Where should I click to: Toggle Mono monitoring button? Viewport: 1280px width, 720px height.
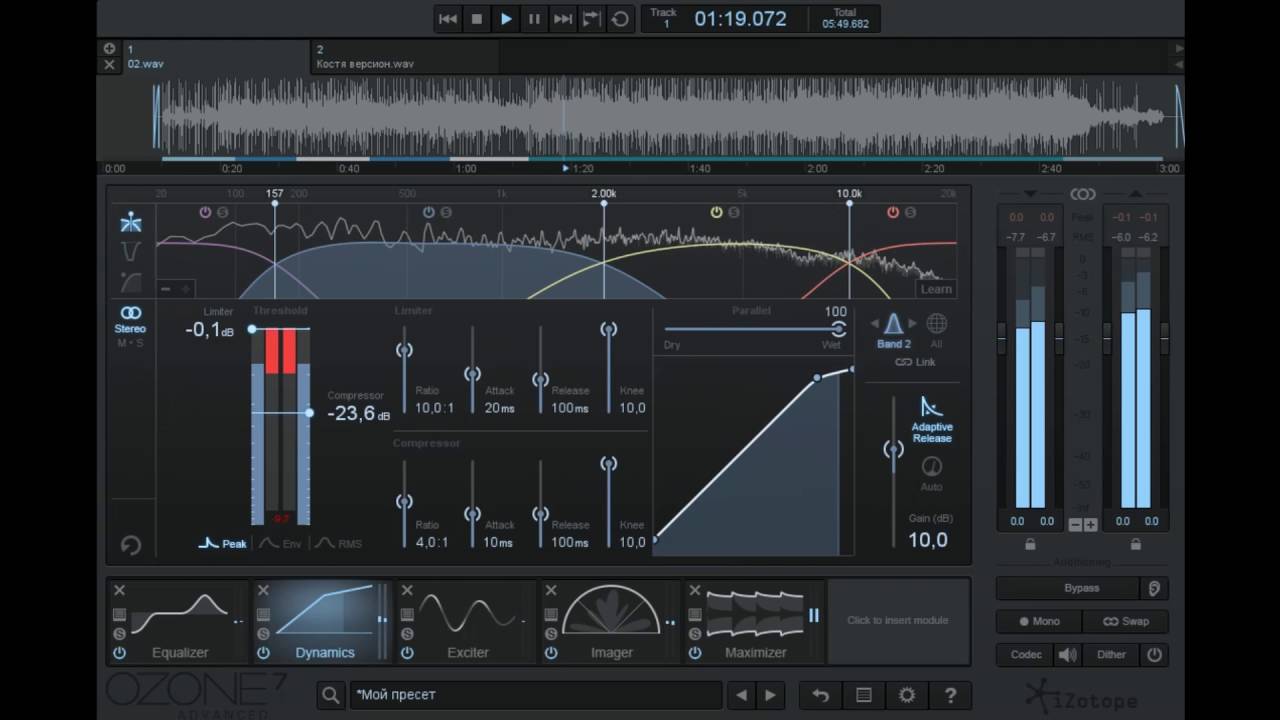1039,621
